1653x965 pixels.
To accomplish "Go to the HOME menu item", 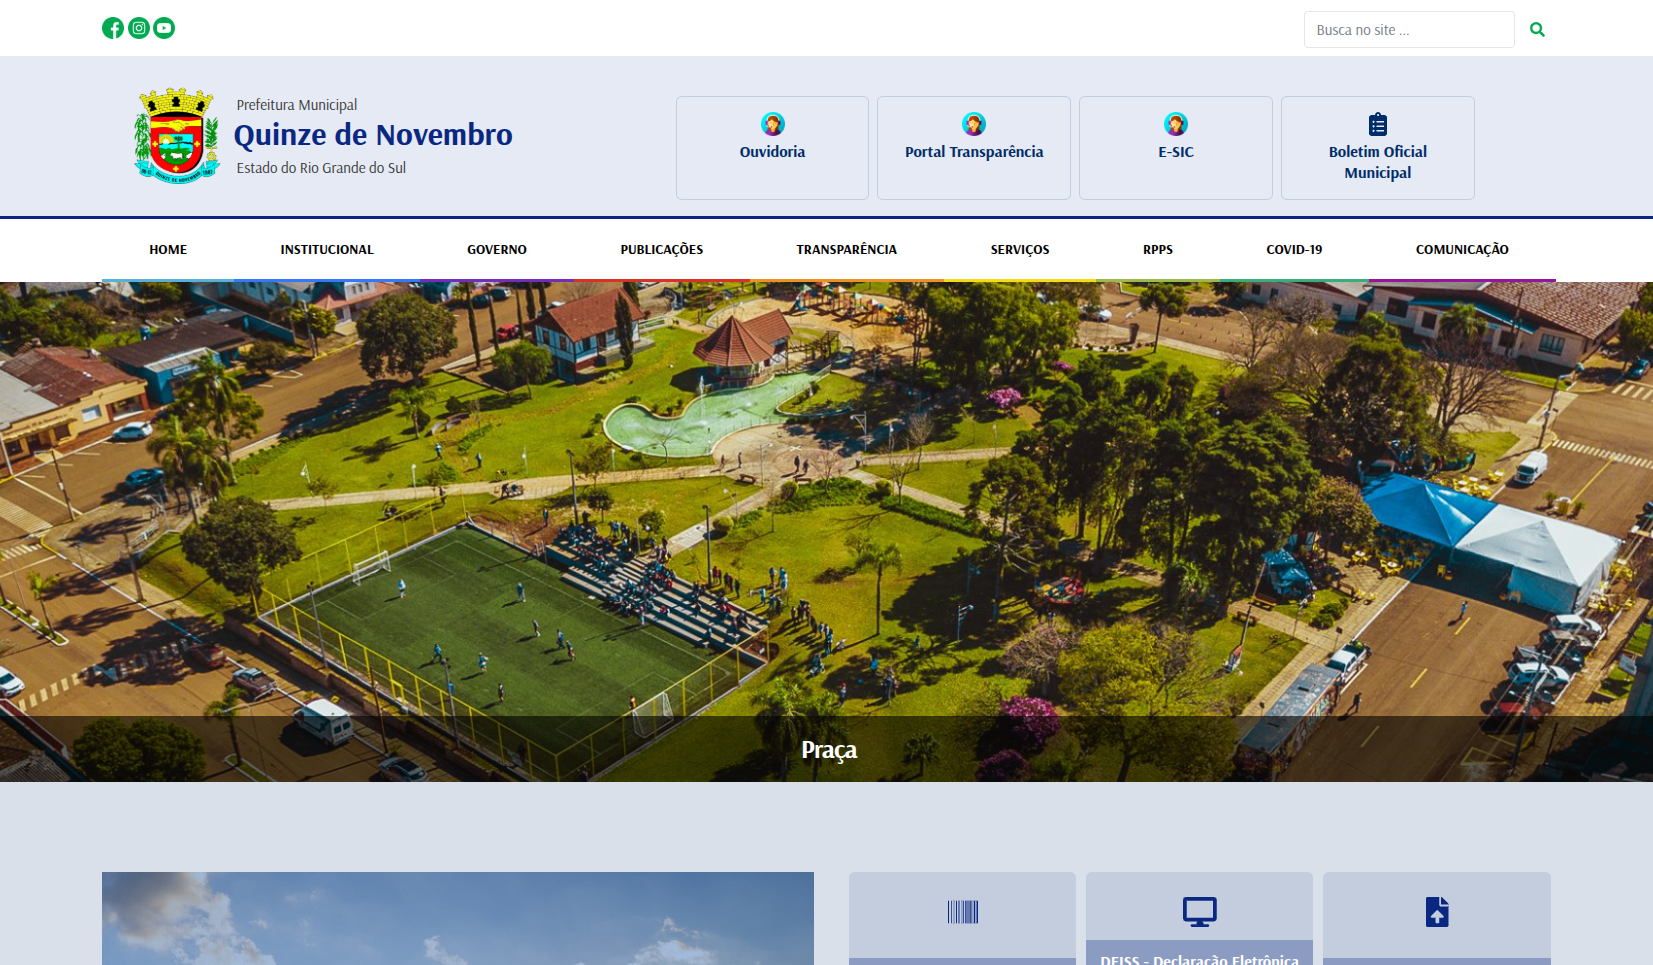I will click(168, 250).
